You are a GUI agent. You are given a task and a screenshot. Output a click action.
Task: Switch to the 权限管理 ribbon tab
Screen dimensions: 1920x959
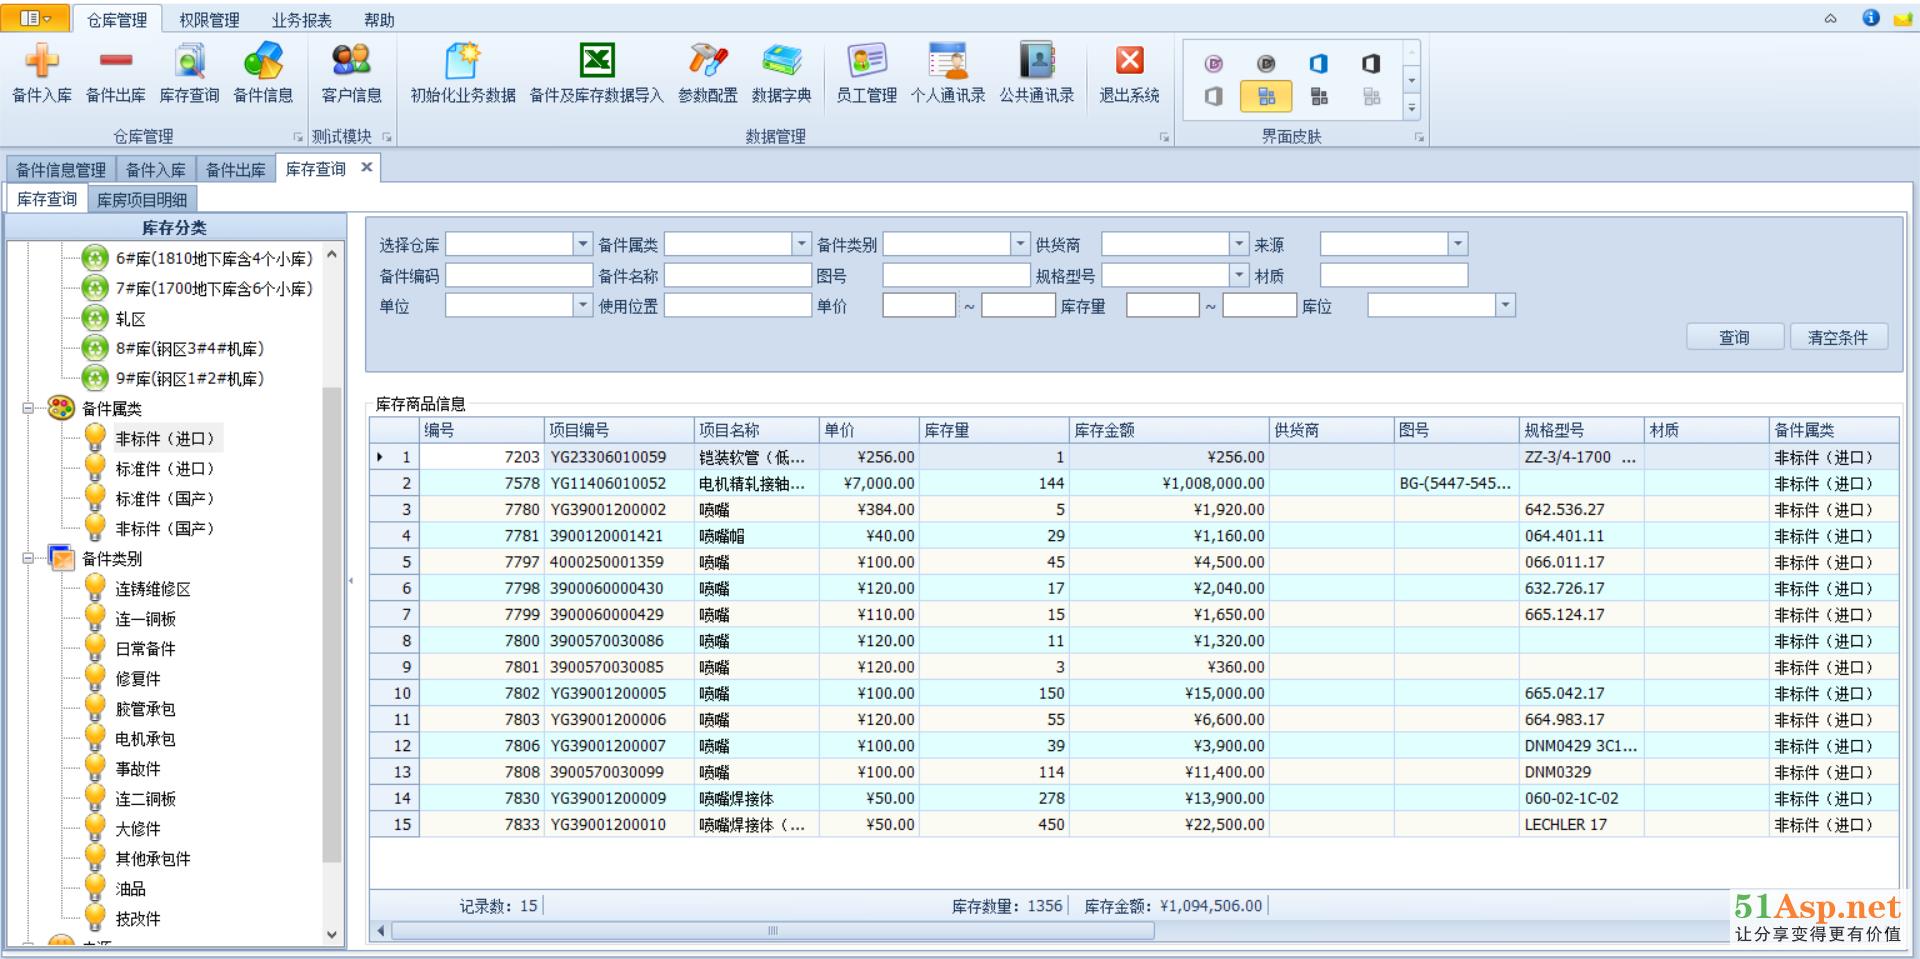coord(209,20)
